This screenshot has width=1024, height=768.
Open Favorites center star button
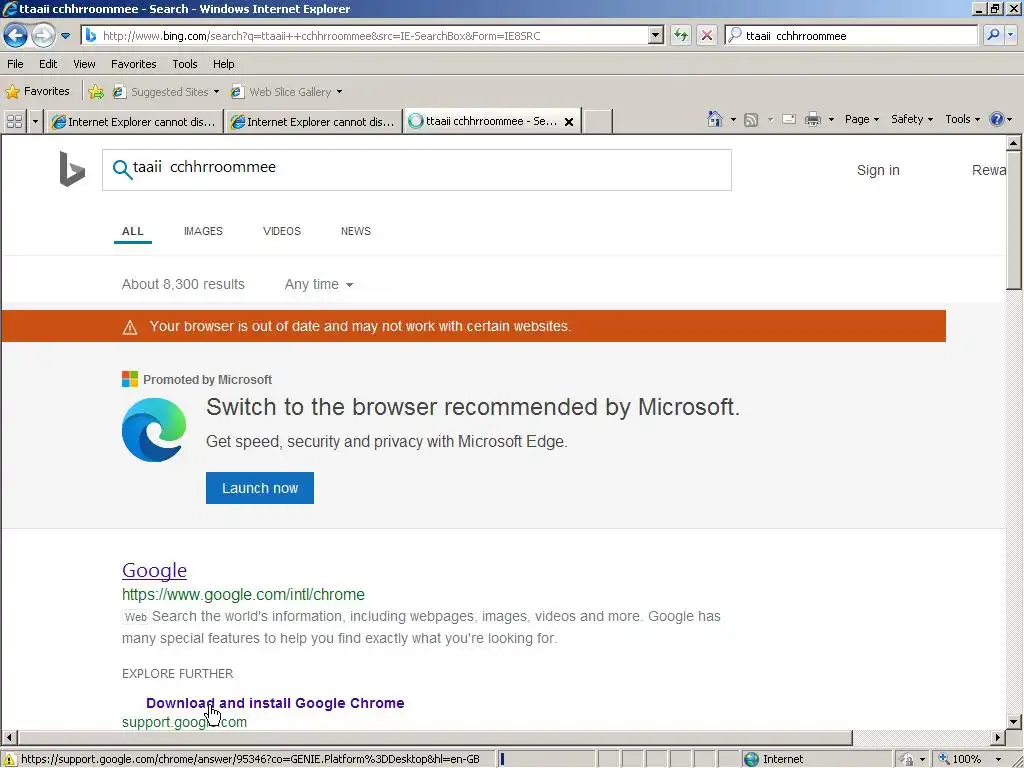pyautogui.click(x=37, y=91)
